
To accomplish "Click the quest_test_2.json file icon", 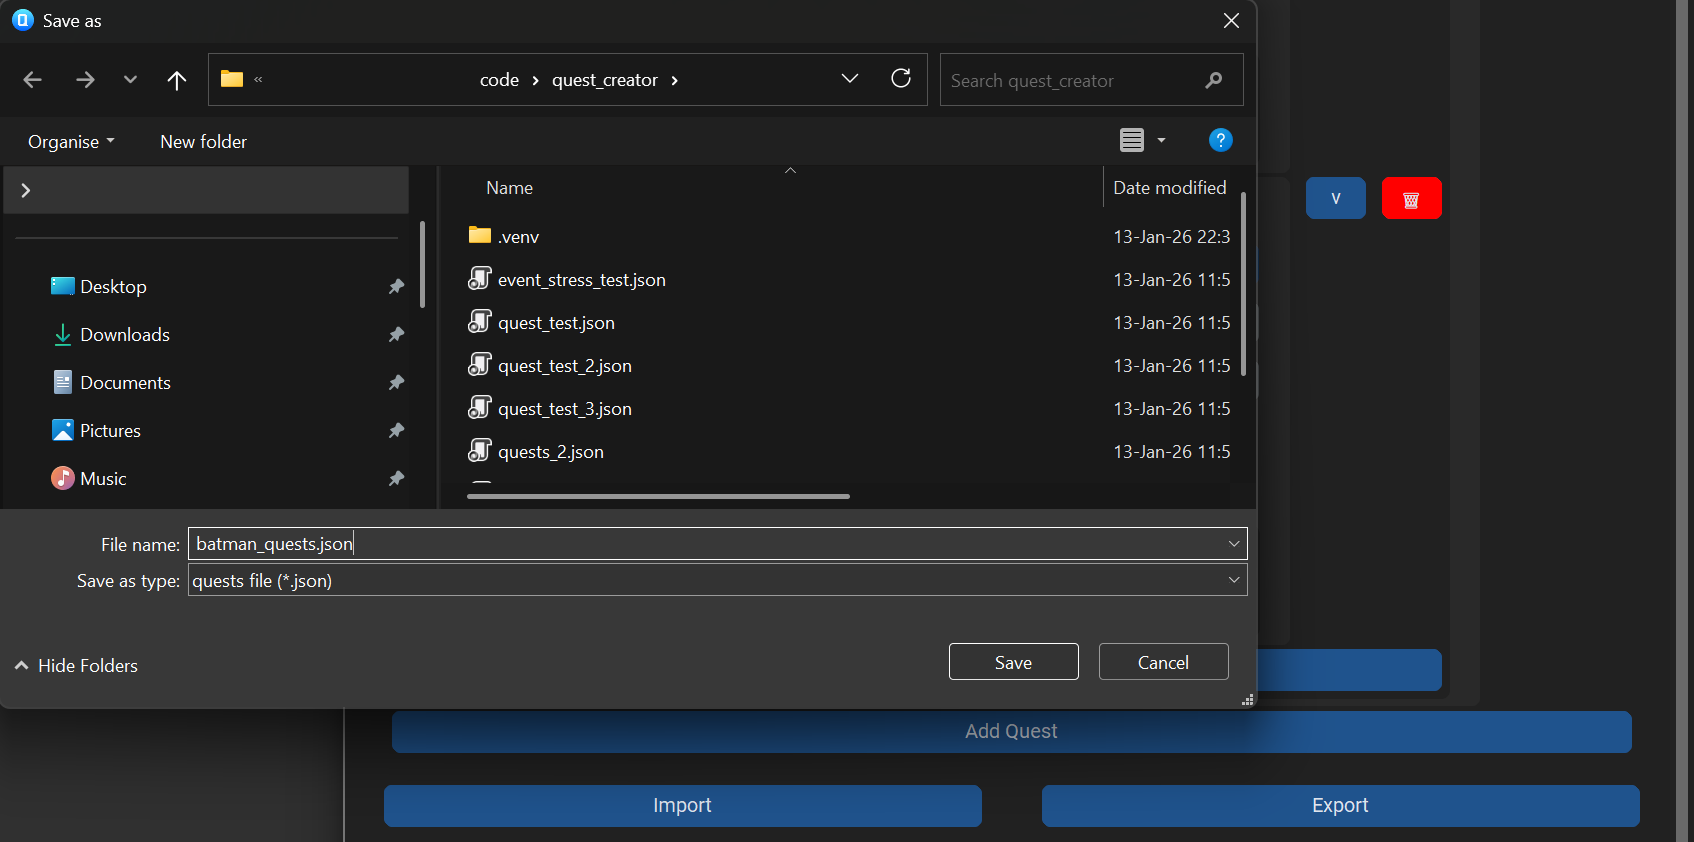I will click(x=480, y=365).
